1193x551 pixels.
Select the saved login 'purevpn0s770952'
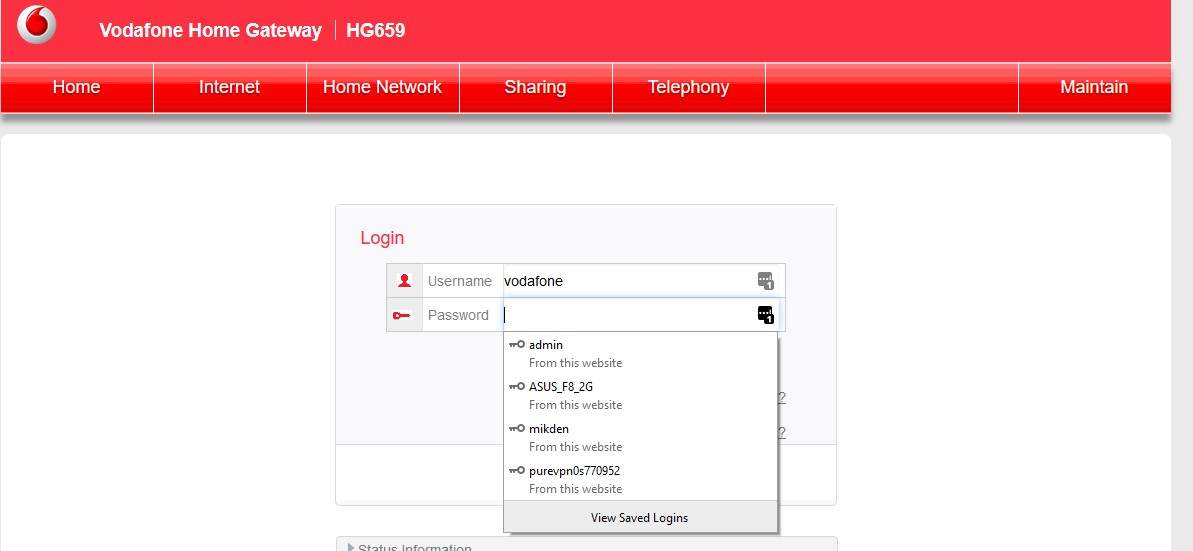[x=641, y=479]
